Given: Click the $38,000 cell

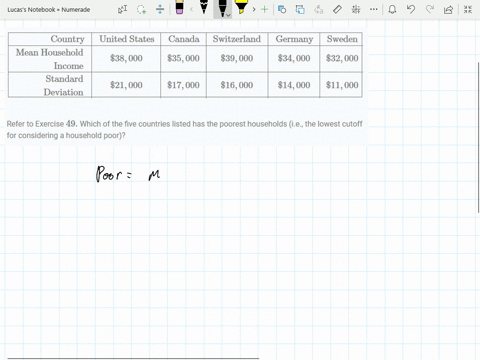Looking at the screenshot, I should click(x=126, y=58).
